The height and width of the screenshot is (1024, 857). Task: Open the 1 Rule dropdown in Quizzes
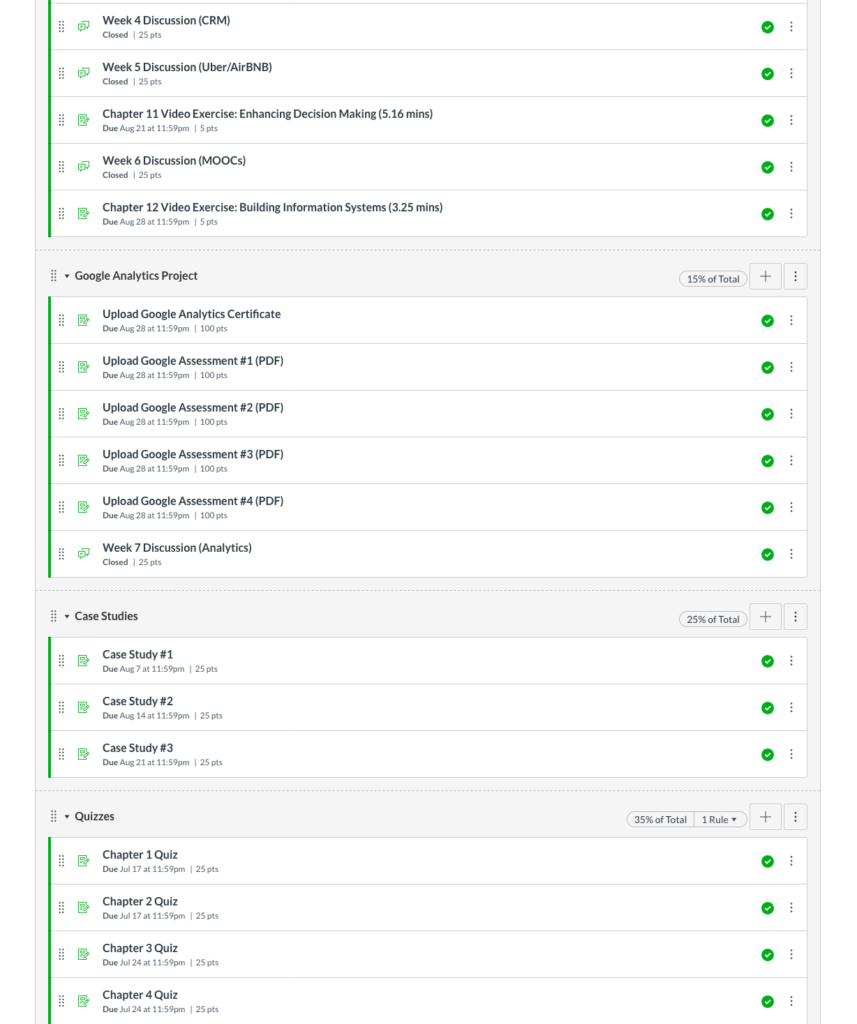point(721,819)
